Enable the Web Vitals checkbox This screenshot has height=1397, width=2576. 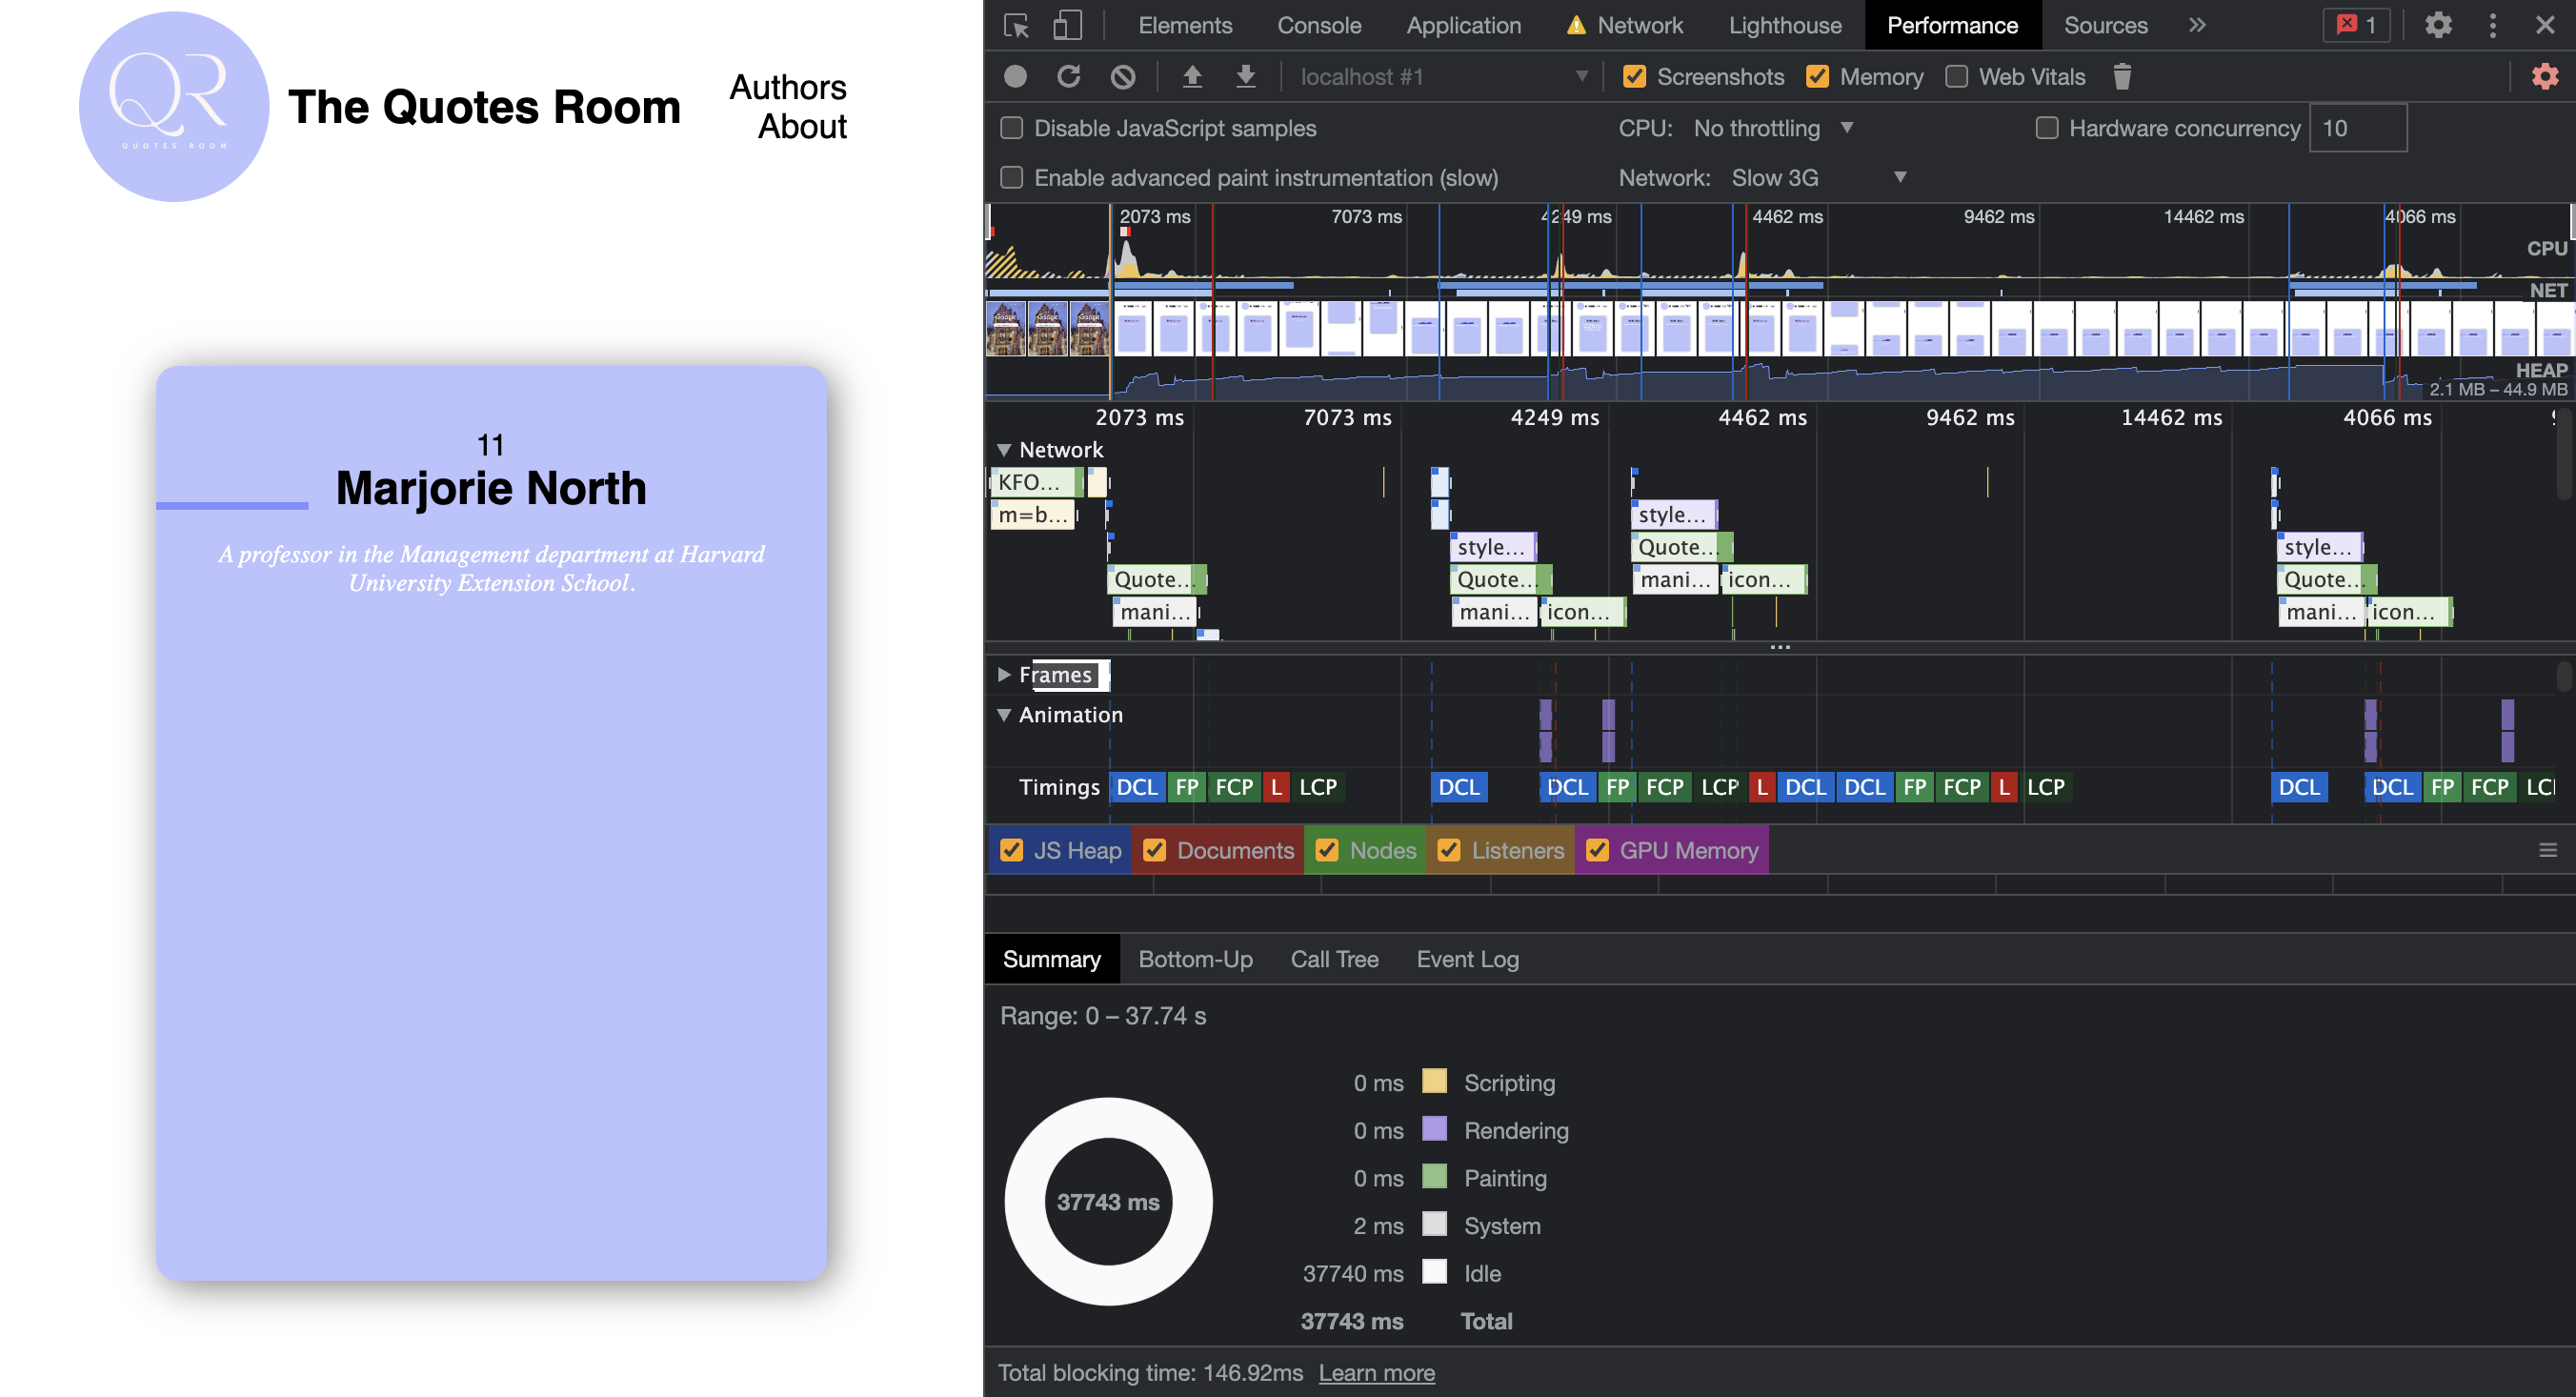[1955, 76]
